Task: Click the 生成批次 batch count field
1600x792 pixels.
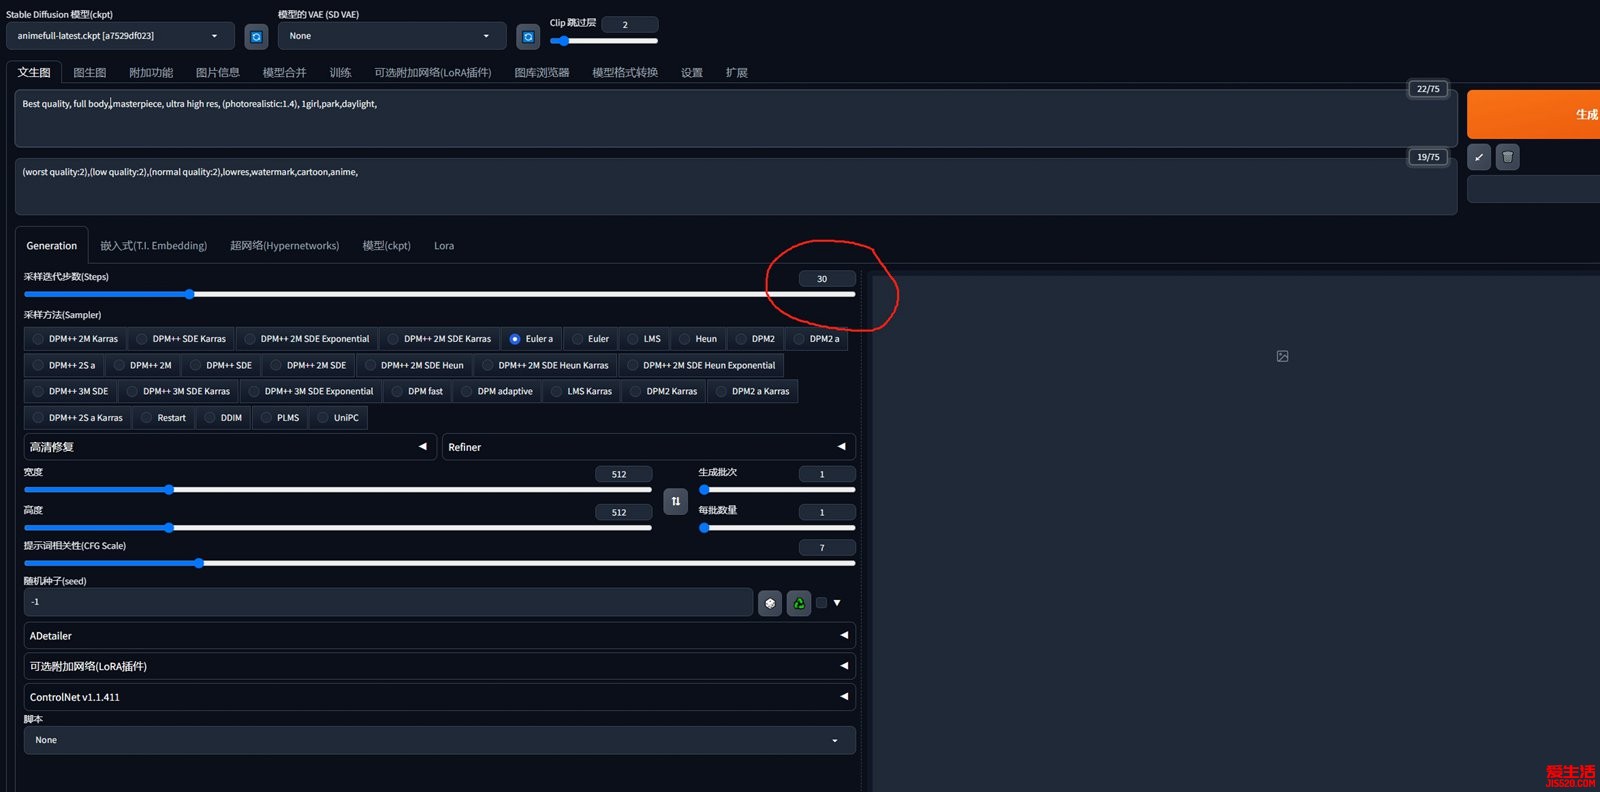Action: click(827, 474)
